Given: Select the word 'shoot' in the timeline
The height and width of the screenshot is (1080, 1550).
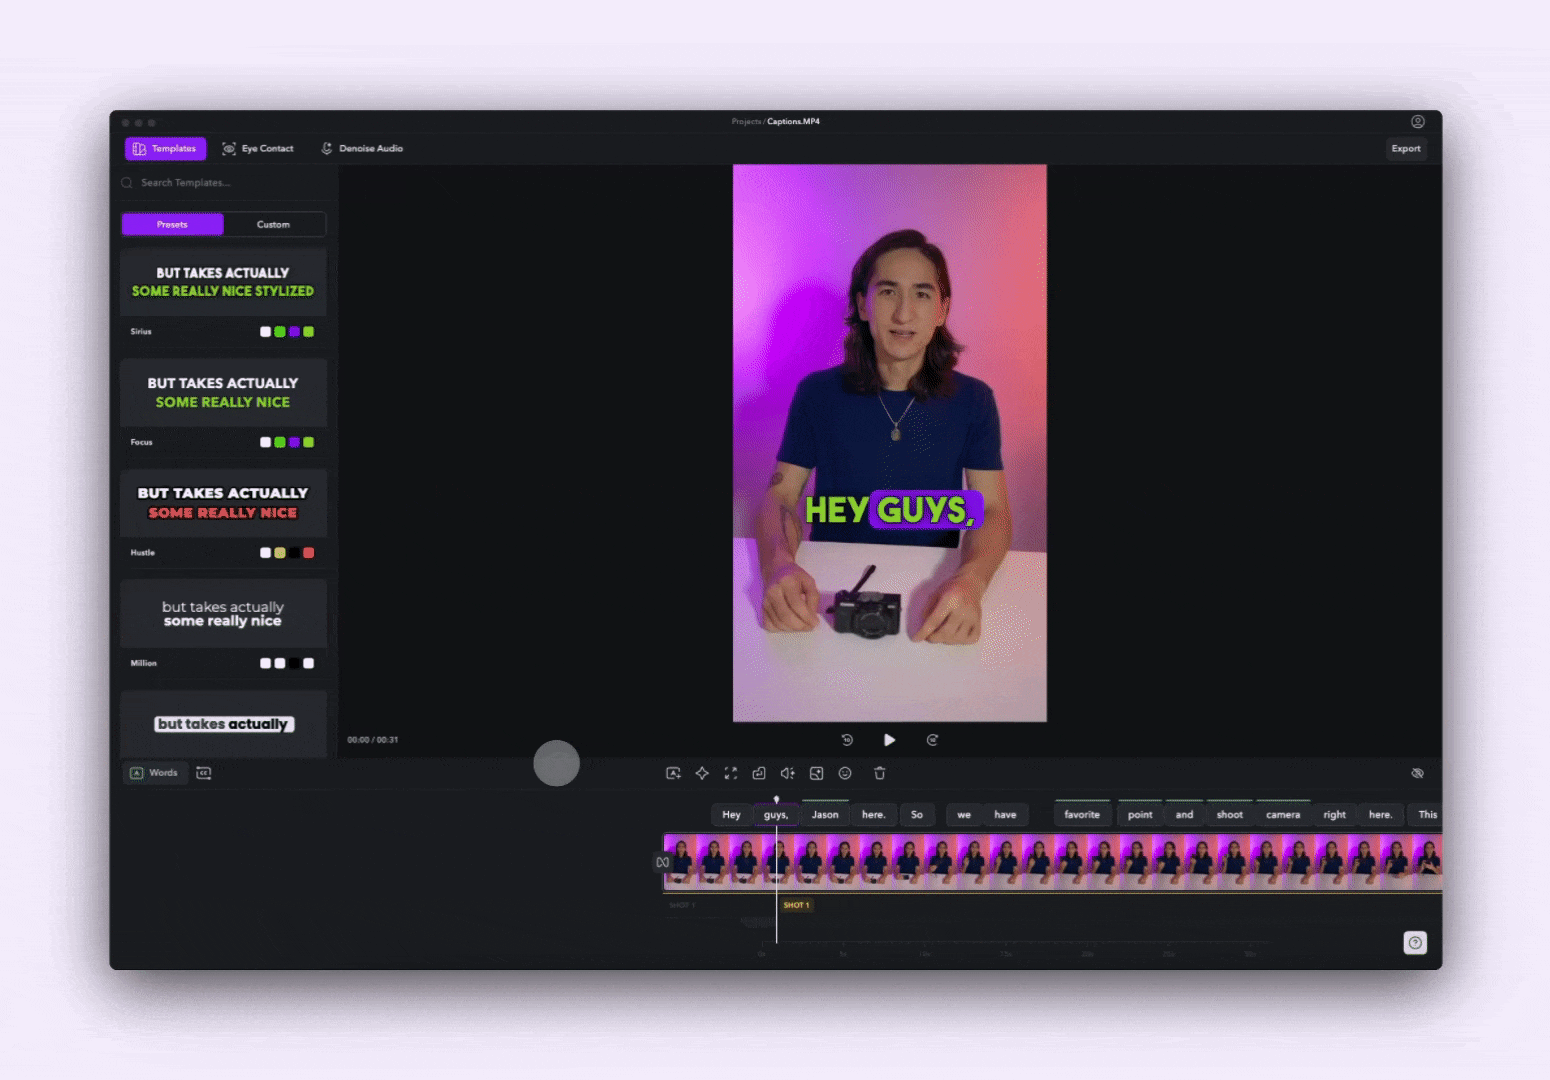Looking at the screenshot, I should (x=1230, y=815).
